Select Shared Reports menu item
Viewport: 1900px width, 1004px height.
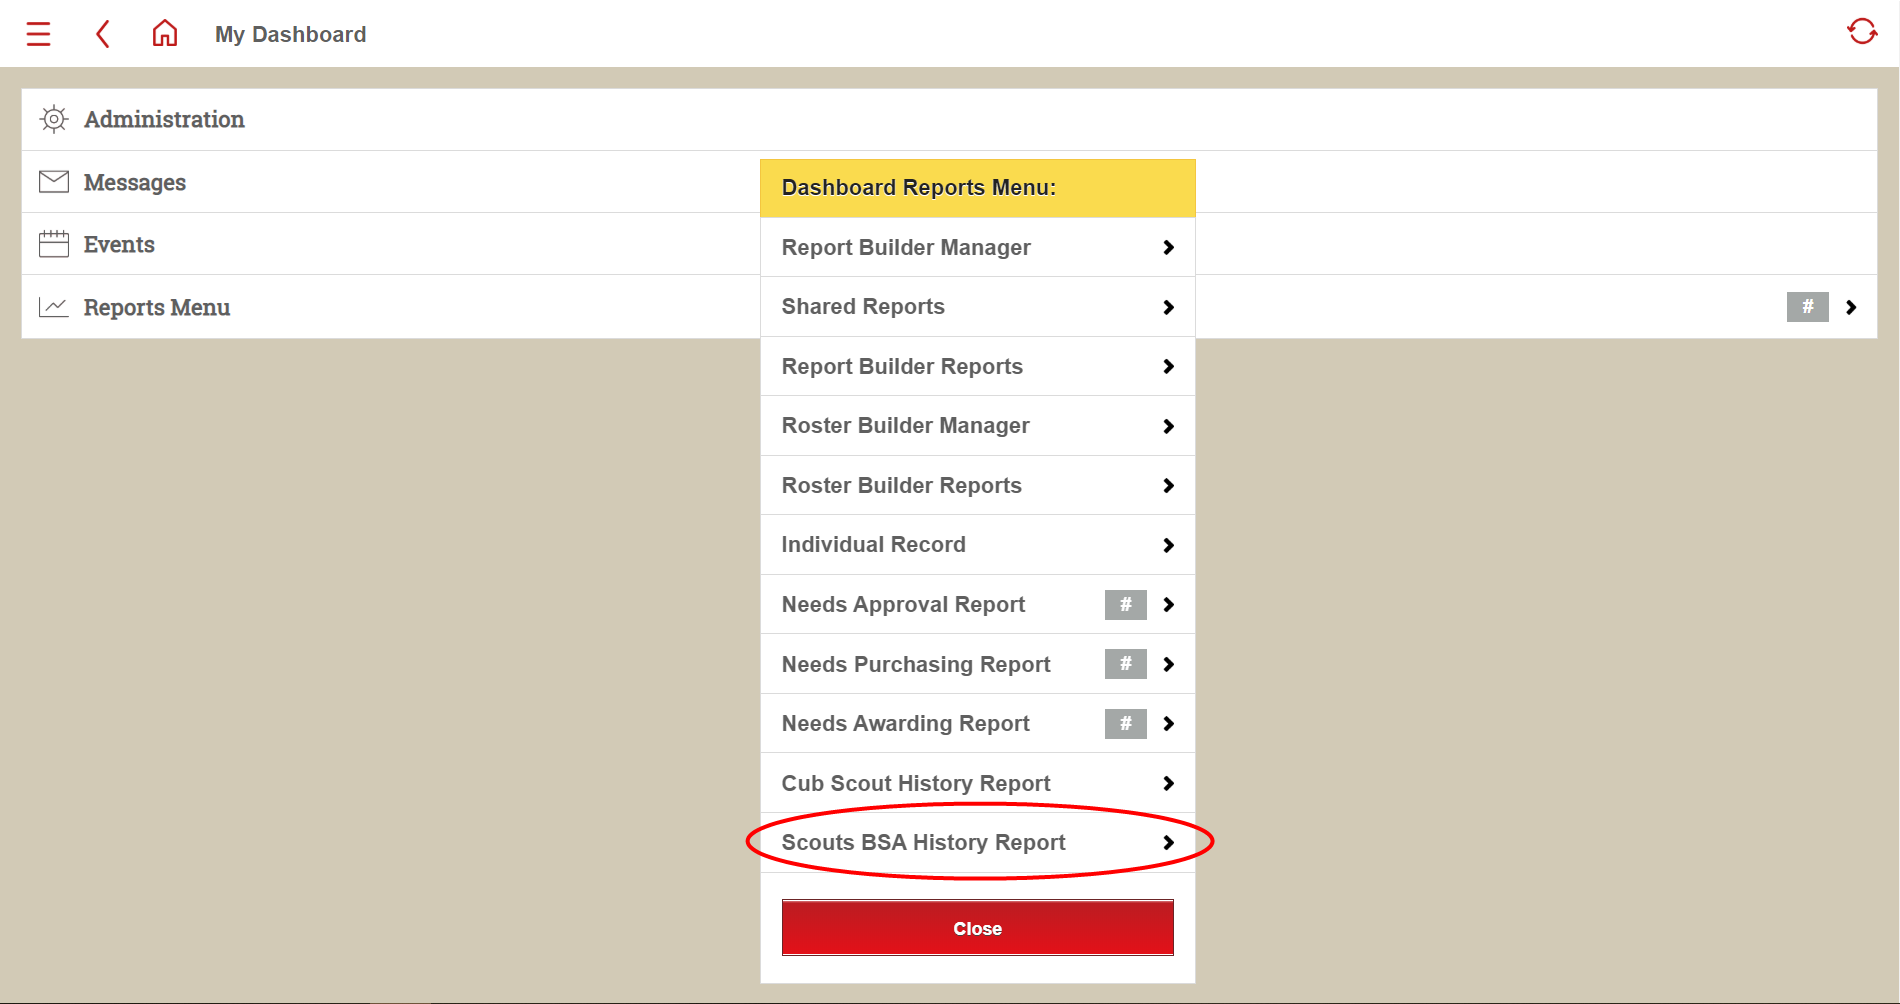(x=978, y=307)
